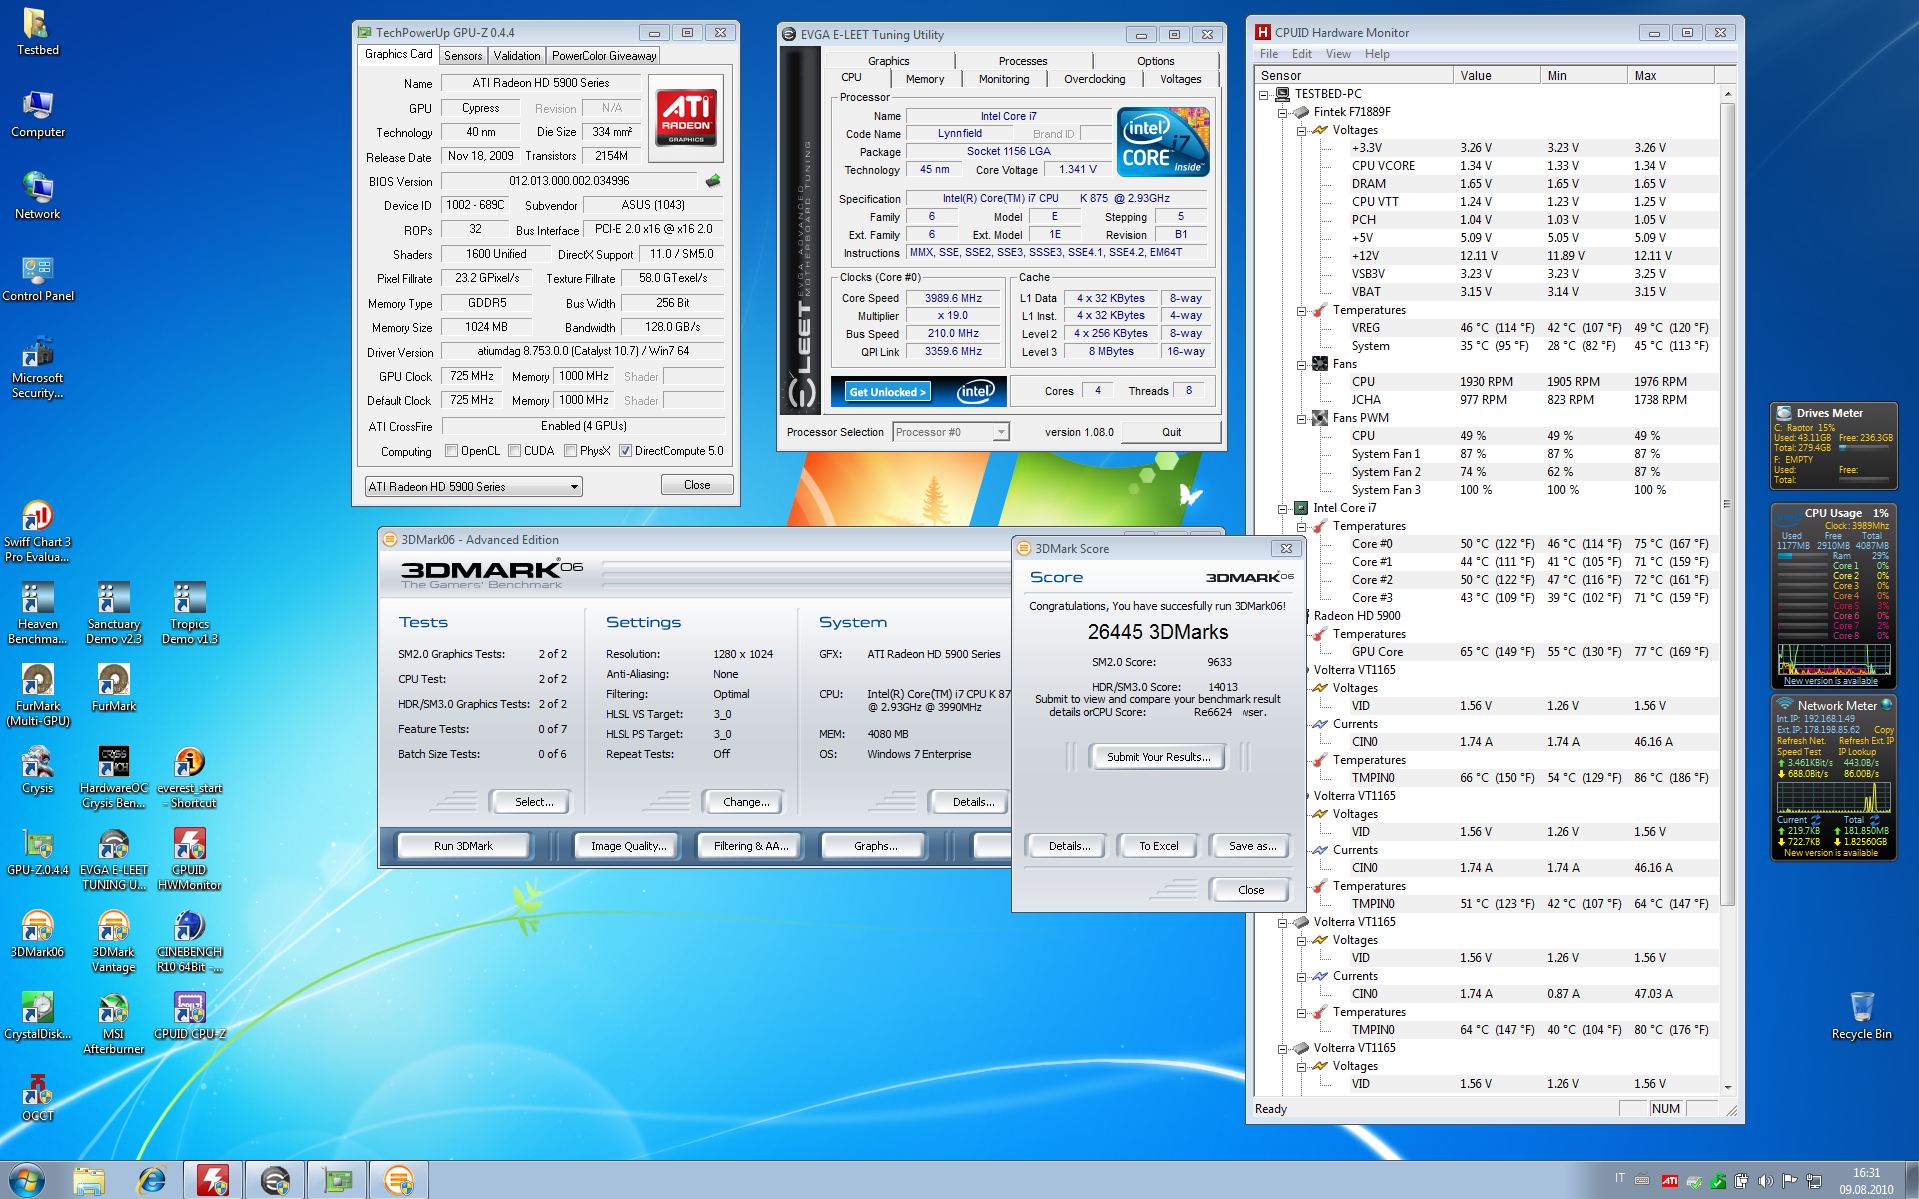Viewport: 1919px width, 1199px height.
Task: Collapse the Intel Core i7 Temperatures section
Action: (x=1301, y=526)
